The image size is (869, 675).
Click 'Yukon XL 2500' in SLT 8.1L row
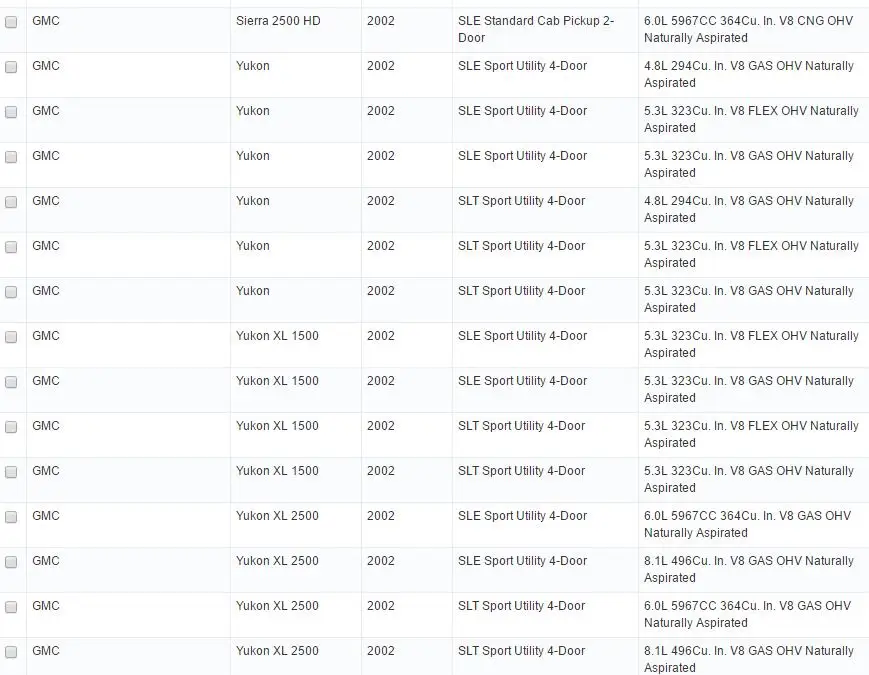[x=277, y=651]
